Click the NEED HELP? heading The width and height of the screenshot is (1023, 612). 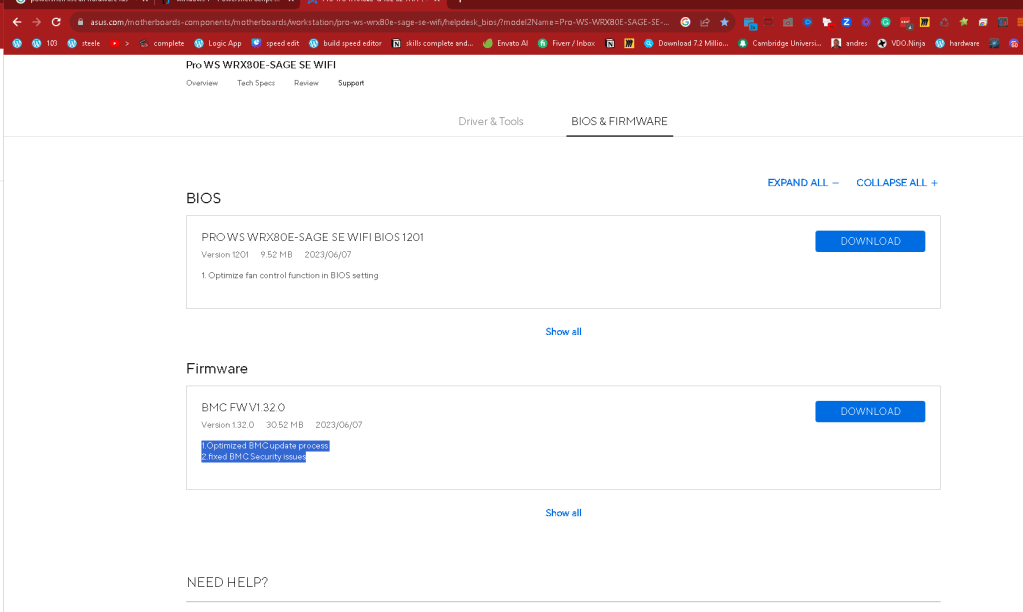pos(227,582)
